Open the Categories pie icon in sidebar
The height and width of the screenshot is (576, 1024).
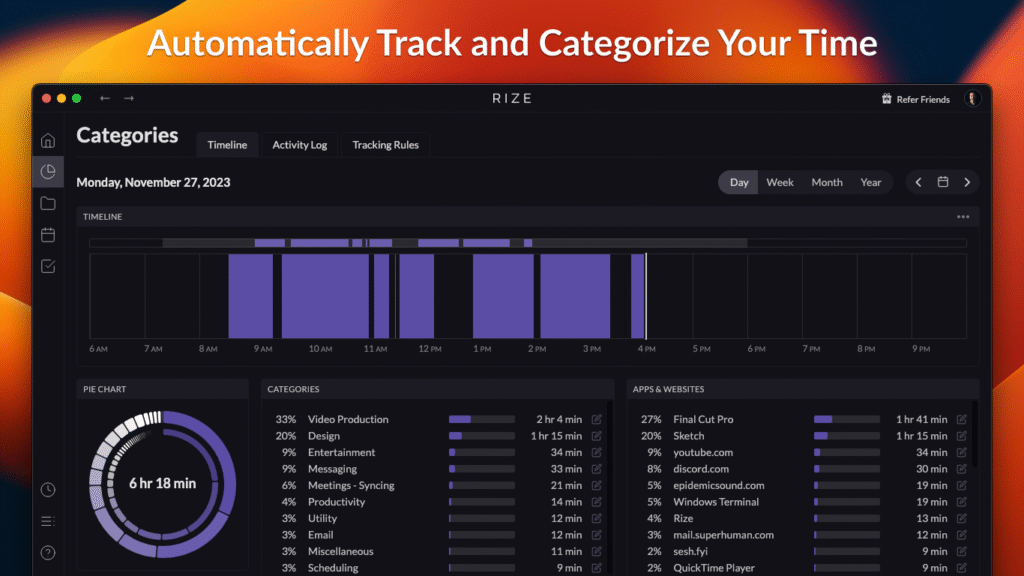48,172
